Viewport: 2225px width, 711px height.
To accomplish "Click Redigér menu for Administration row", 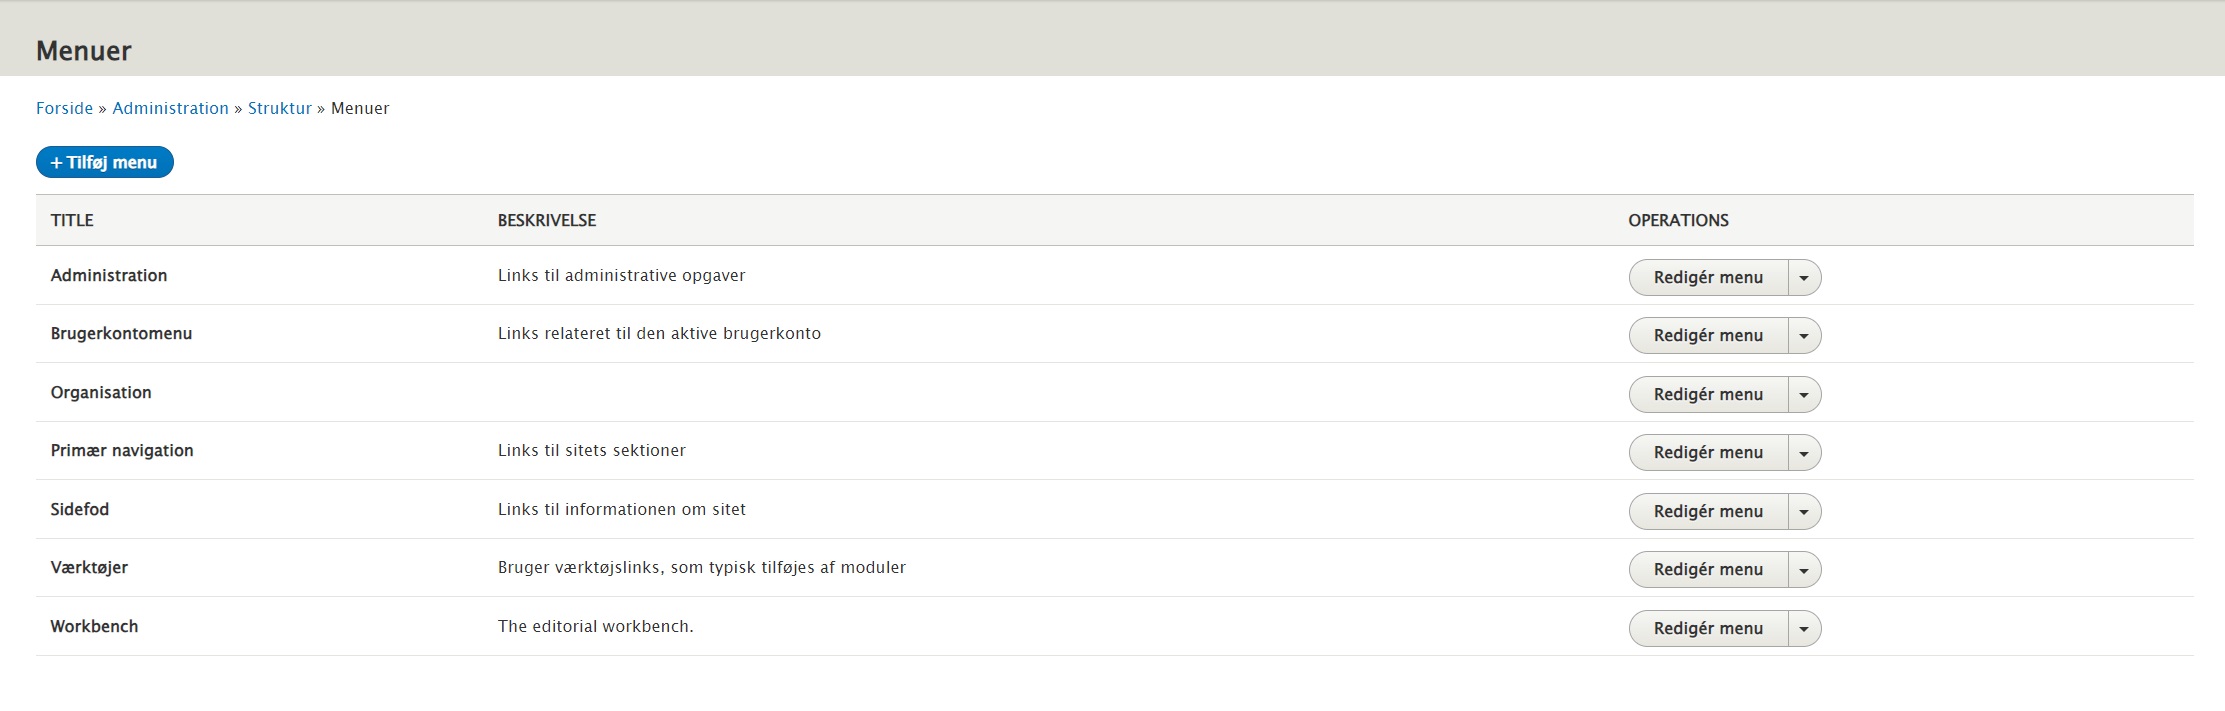I will (1708, 277).
